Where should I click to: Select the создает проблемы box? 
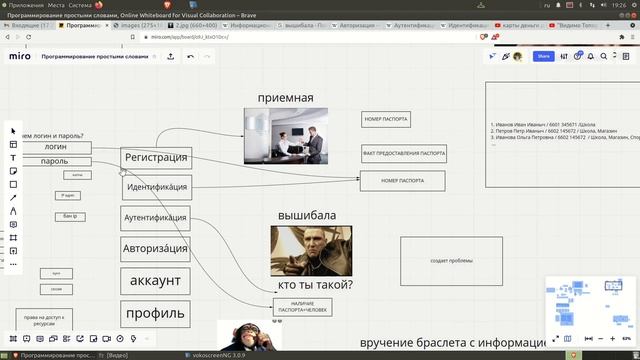coord(451,261)
